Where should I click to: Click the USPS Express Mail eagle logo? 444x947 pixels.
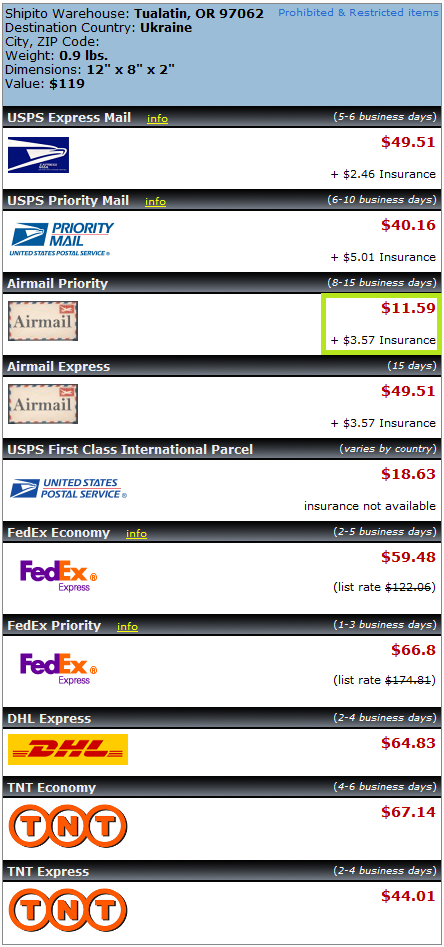pos(38,155)
